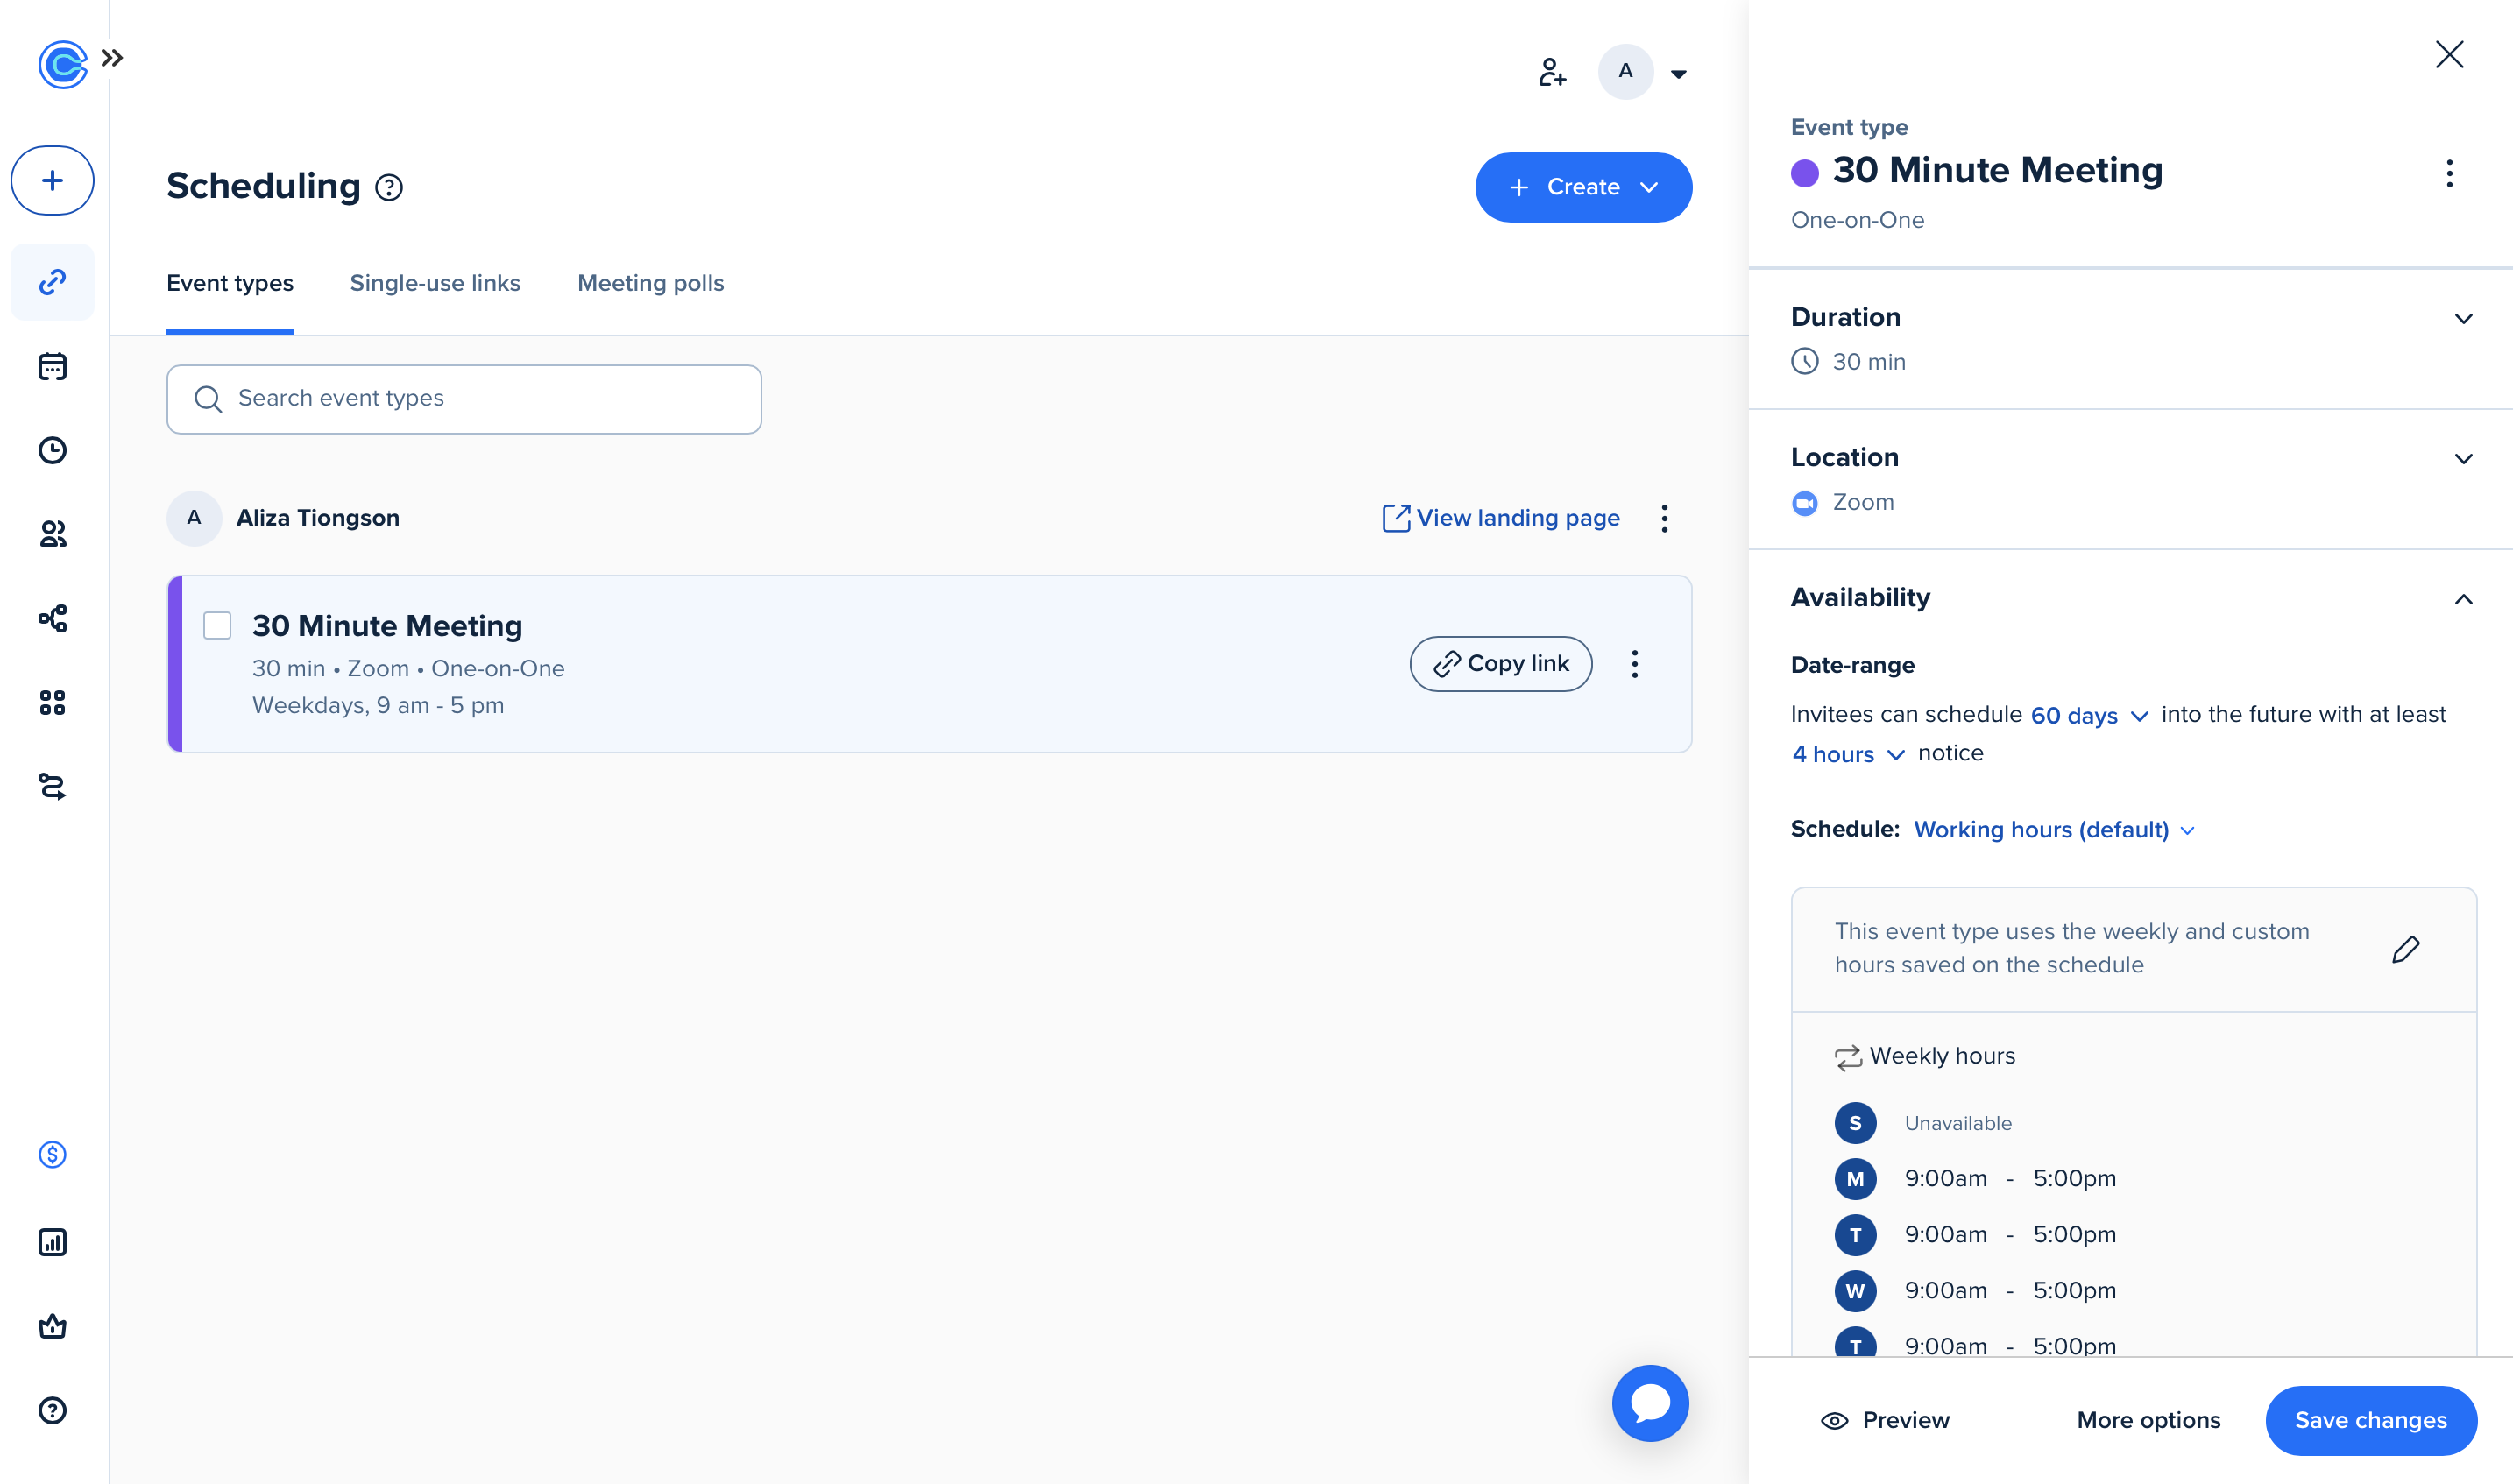Viewport: 2513px width, 1484px height.
Task: Open View landing page link
Action: pos(1501,518)
